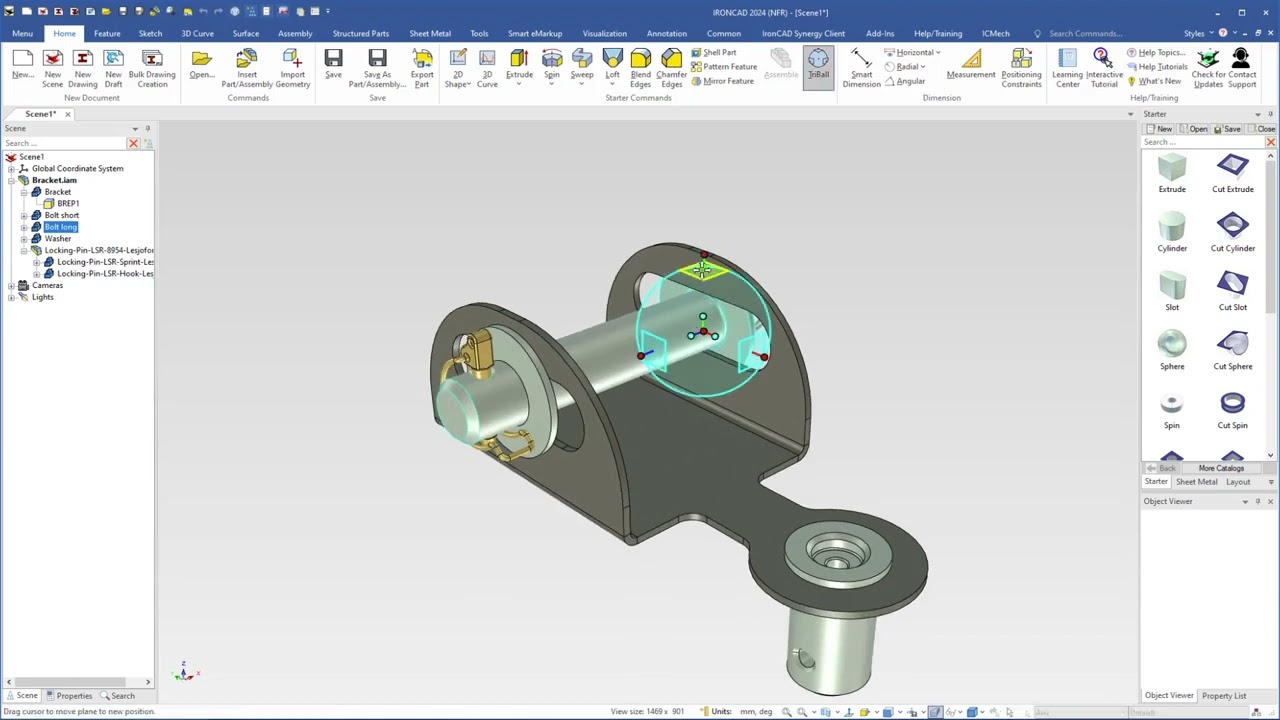Click What's New link
1280x720 pixels.
(1154, 81)
